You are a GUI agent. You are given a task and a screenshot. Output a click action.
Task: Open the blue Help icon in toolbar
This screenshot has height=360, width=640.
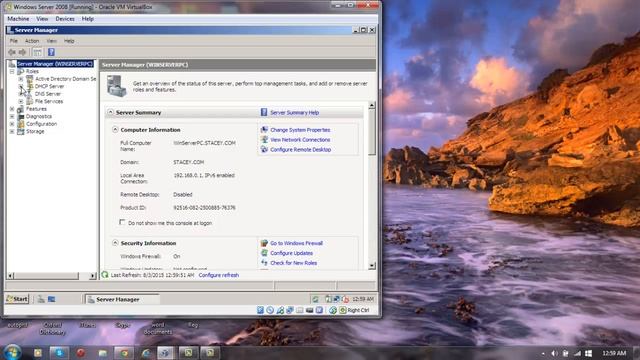[51, 52]
